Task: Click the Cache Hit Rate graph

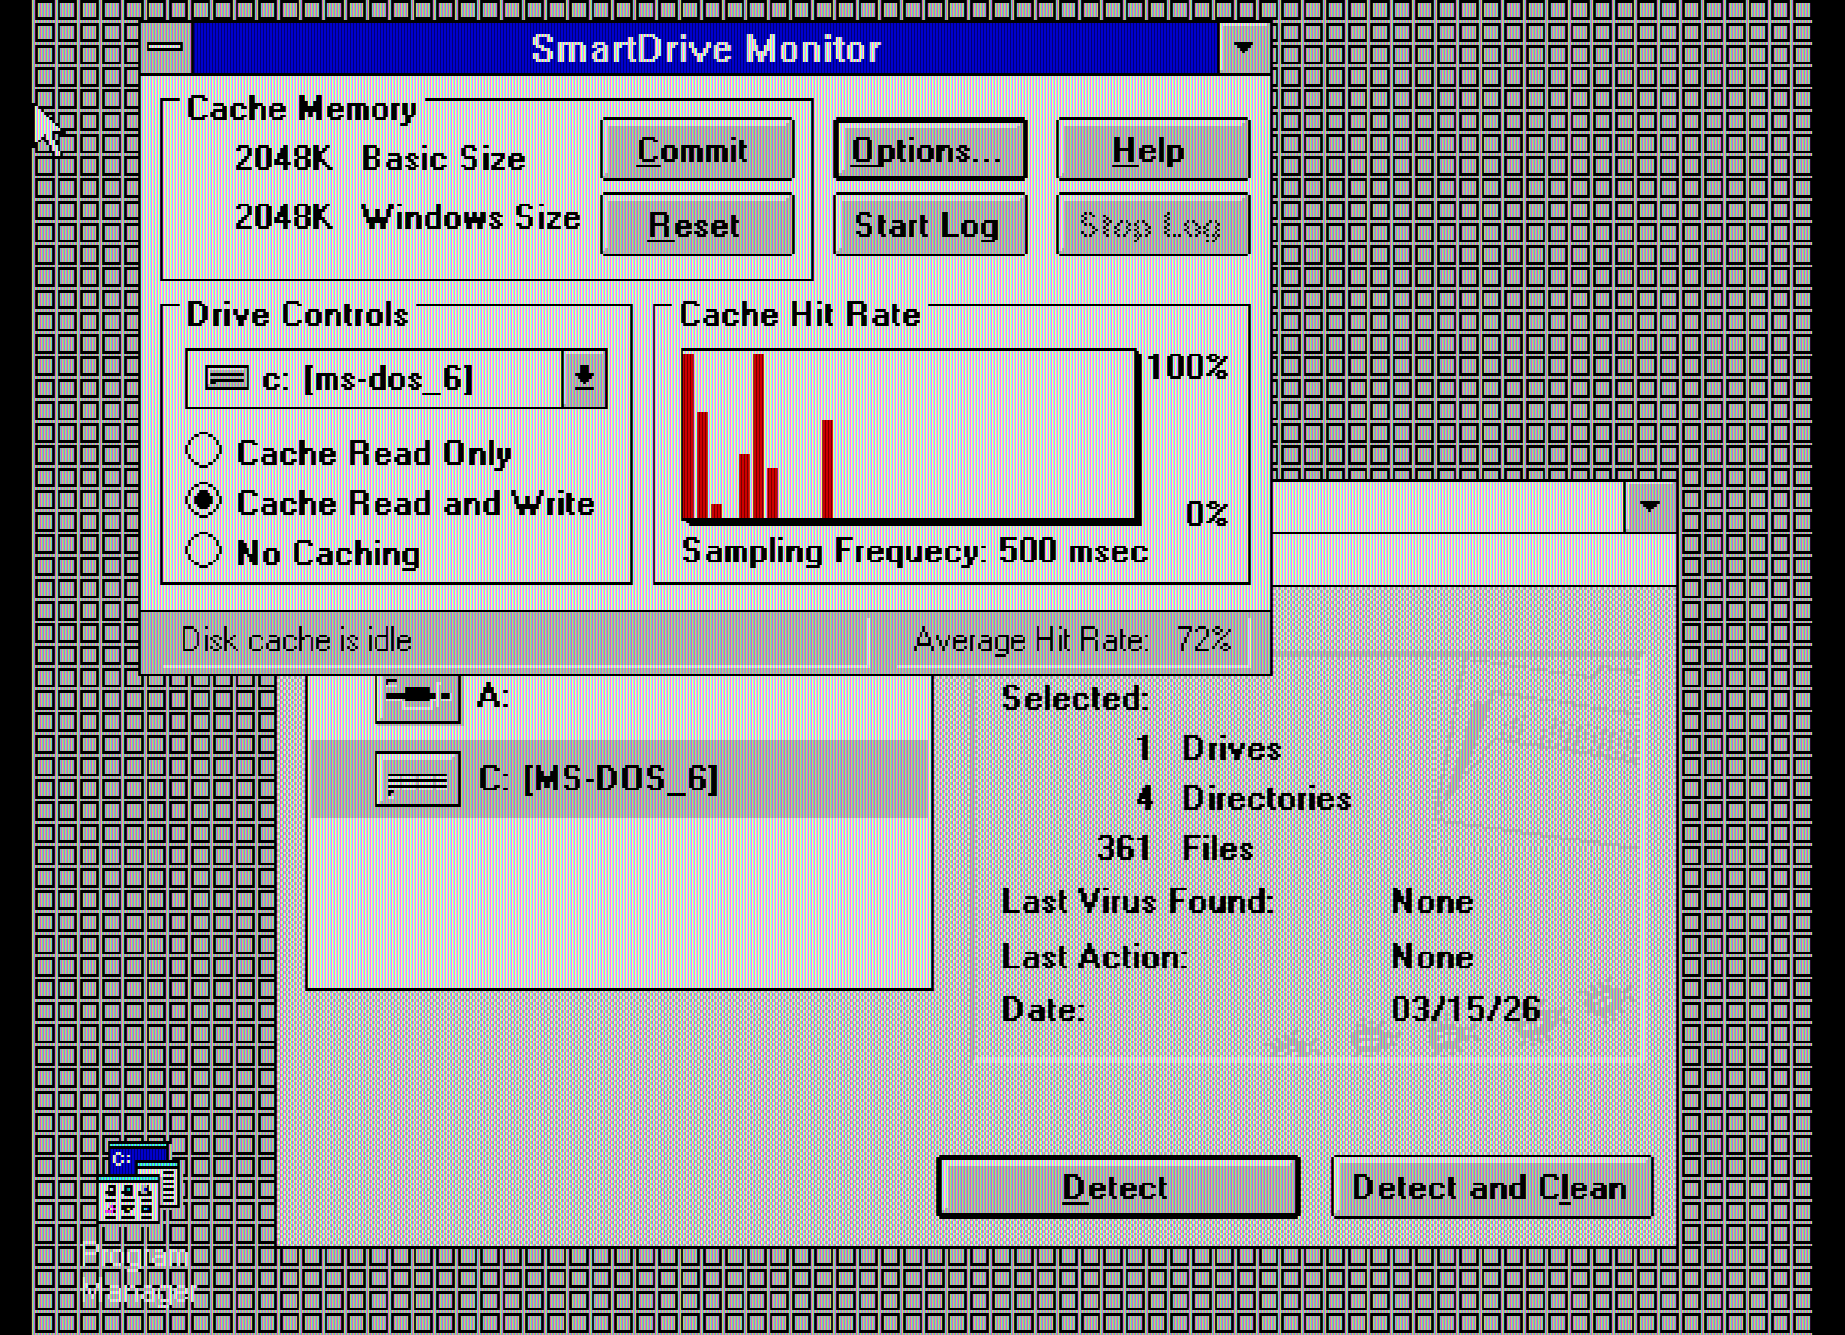Action: point(910,437)
